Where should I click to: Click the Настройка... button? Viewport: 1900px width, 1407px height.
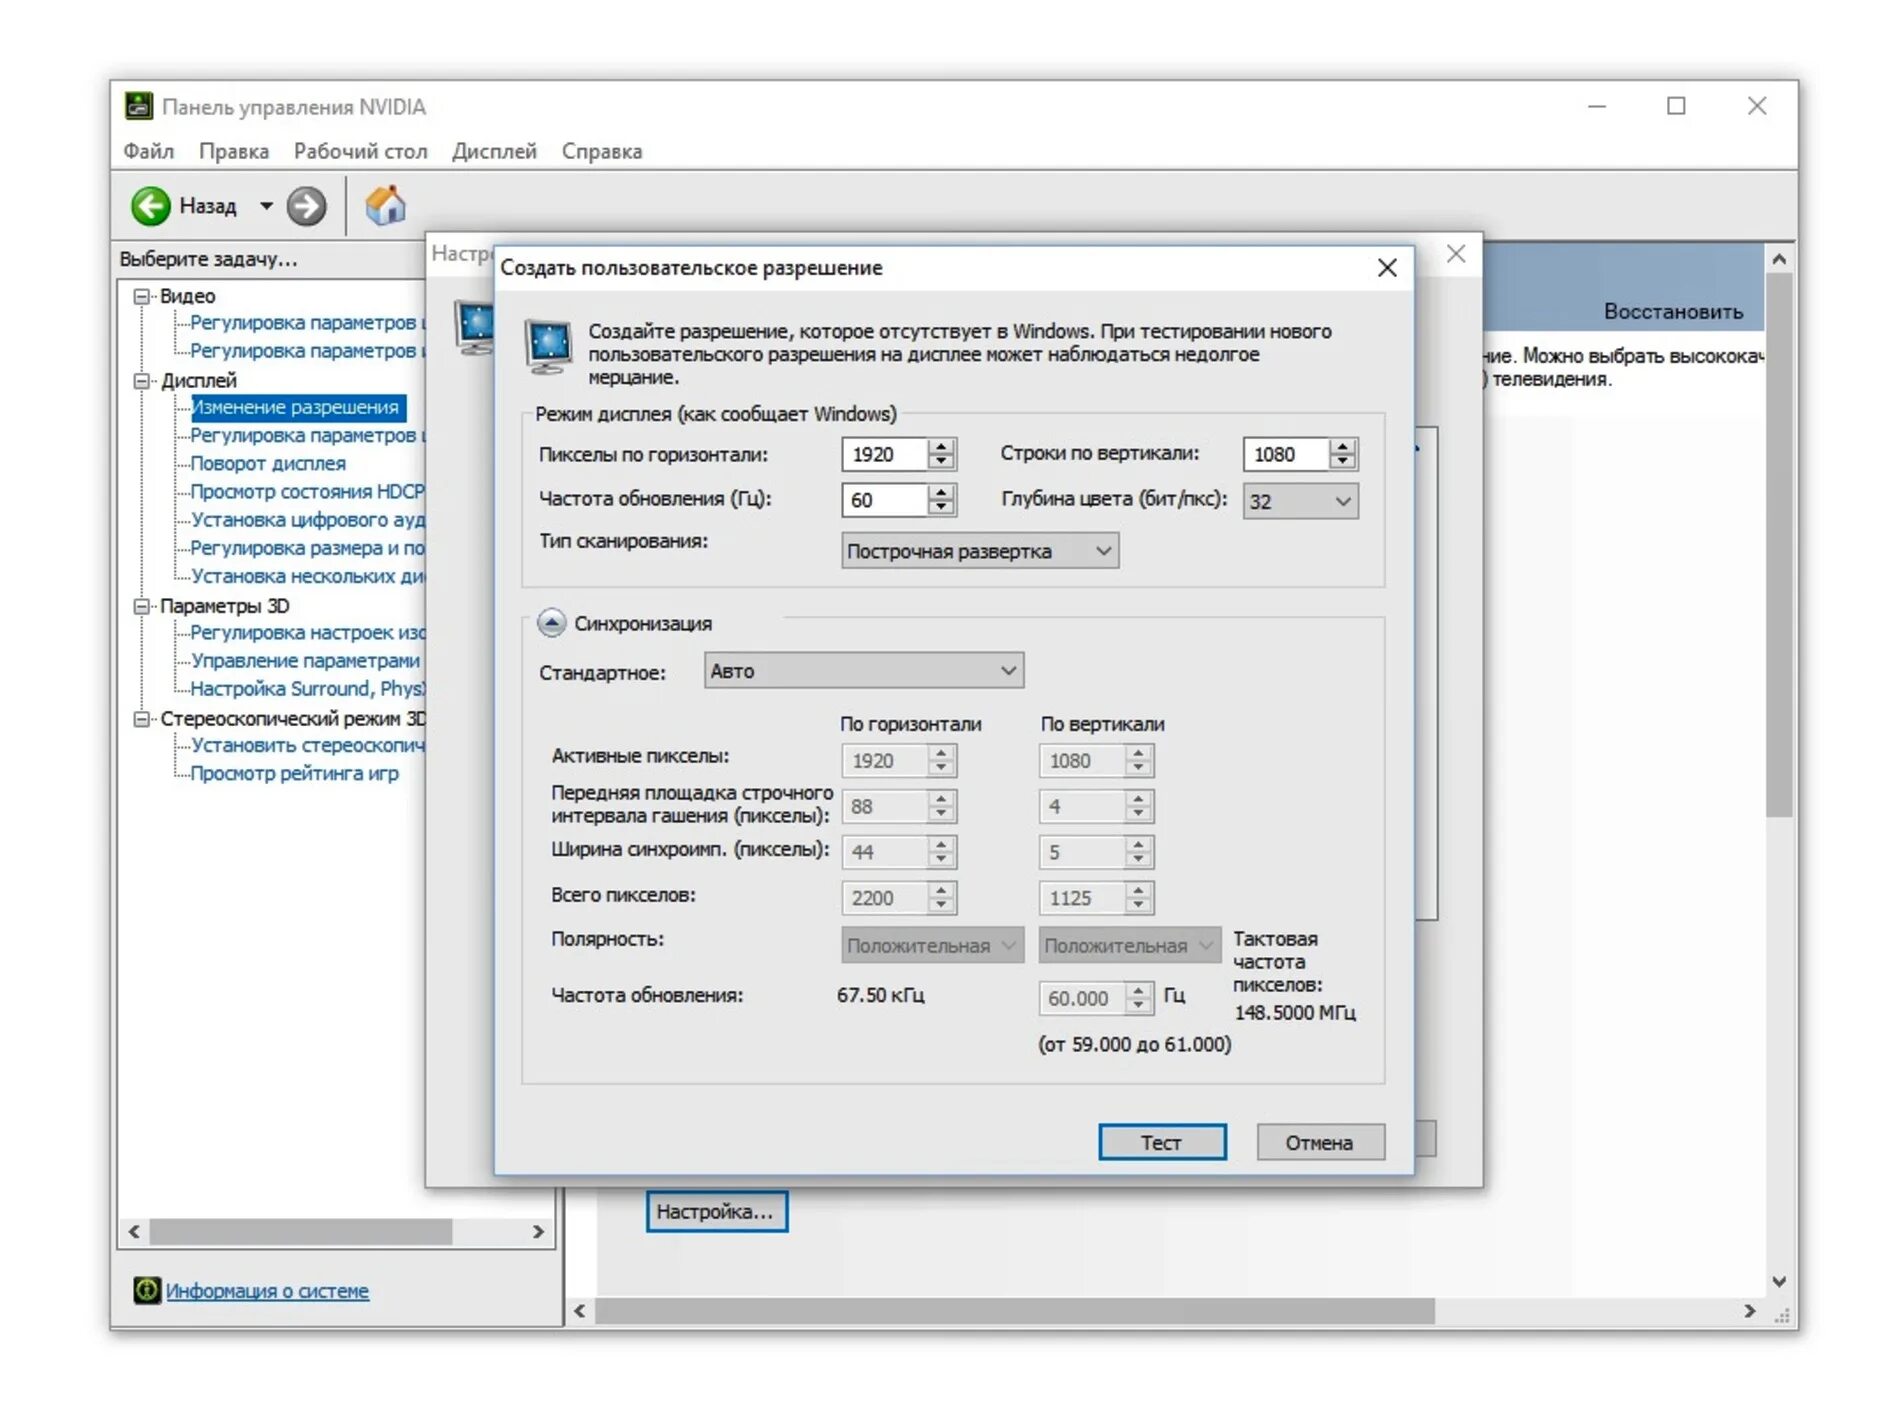[716, 1211]
